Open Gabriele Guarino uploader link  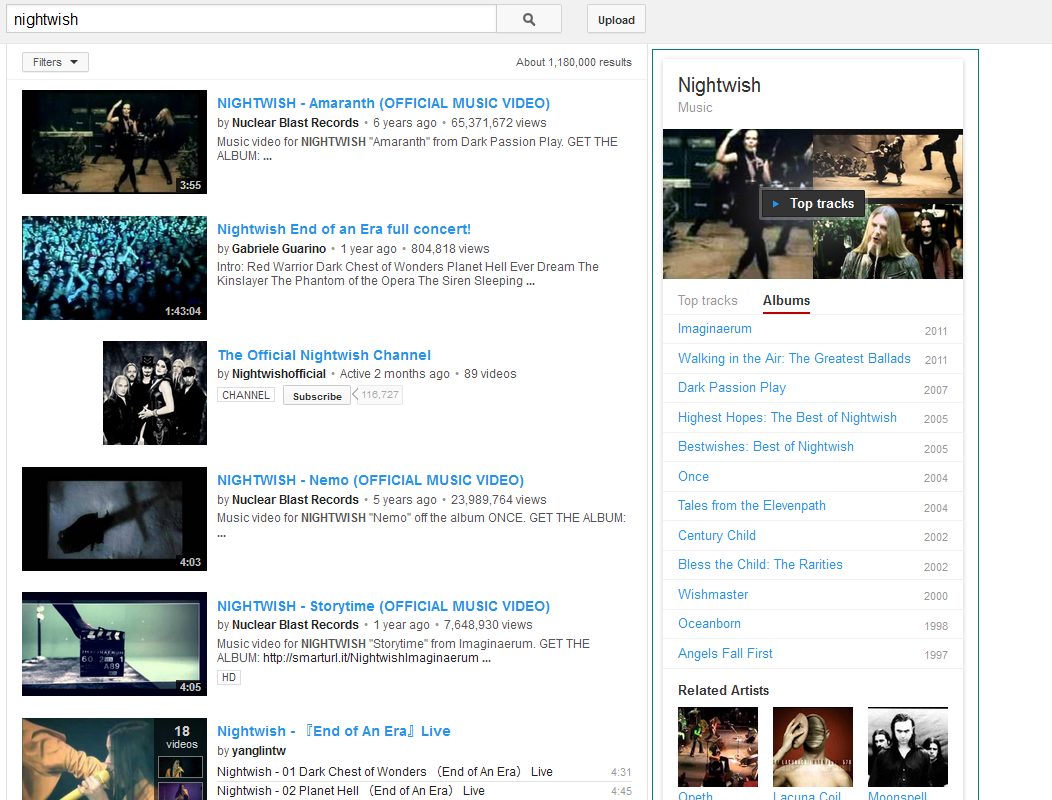coord(278,249)
